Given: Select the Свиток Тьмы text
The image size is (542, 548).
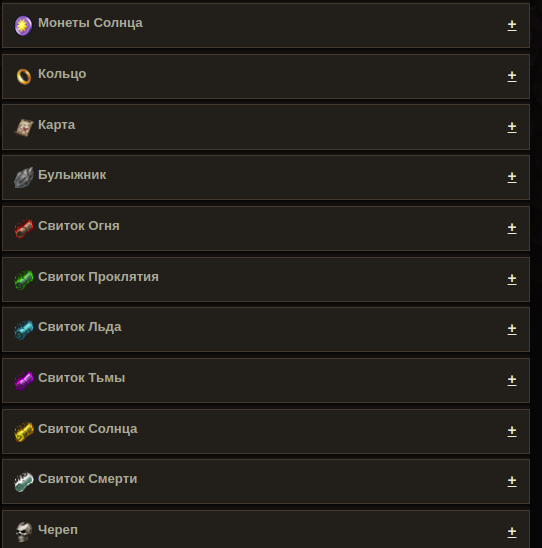Looking at the screenshot, I should [81, 378].
